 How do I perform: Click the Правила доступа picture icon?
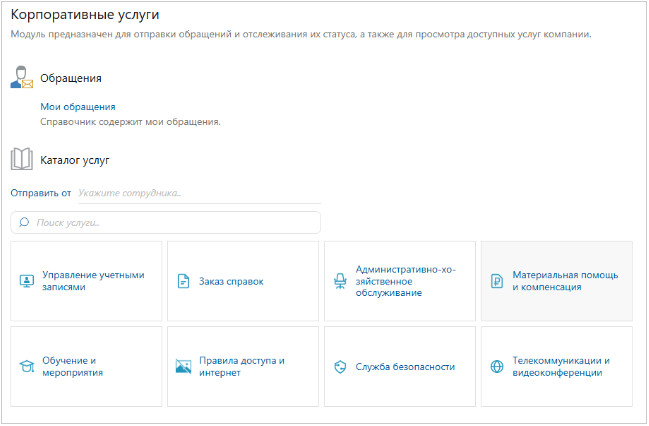click(x=183, y=366)
